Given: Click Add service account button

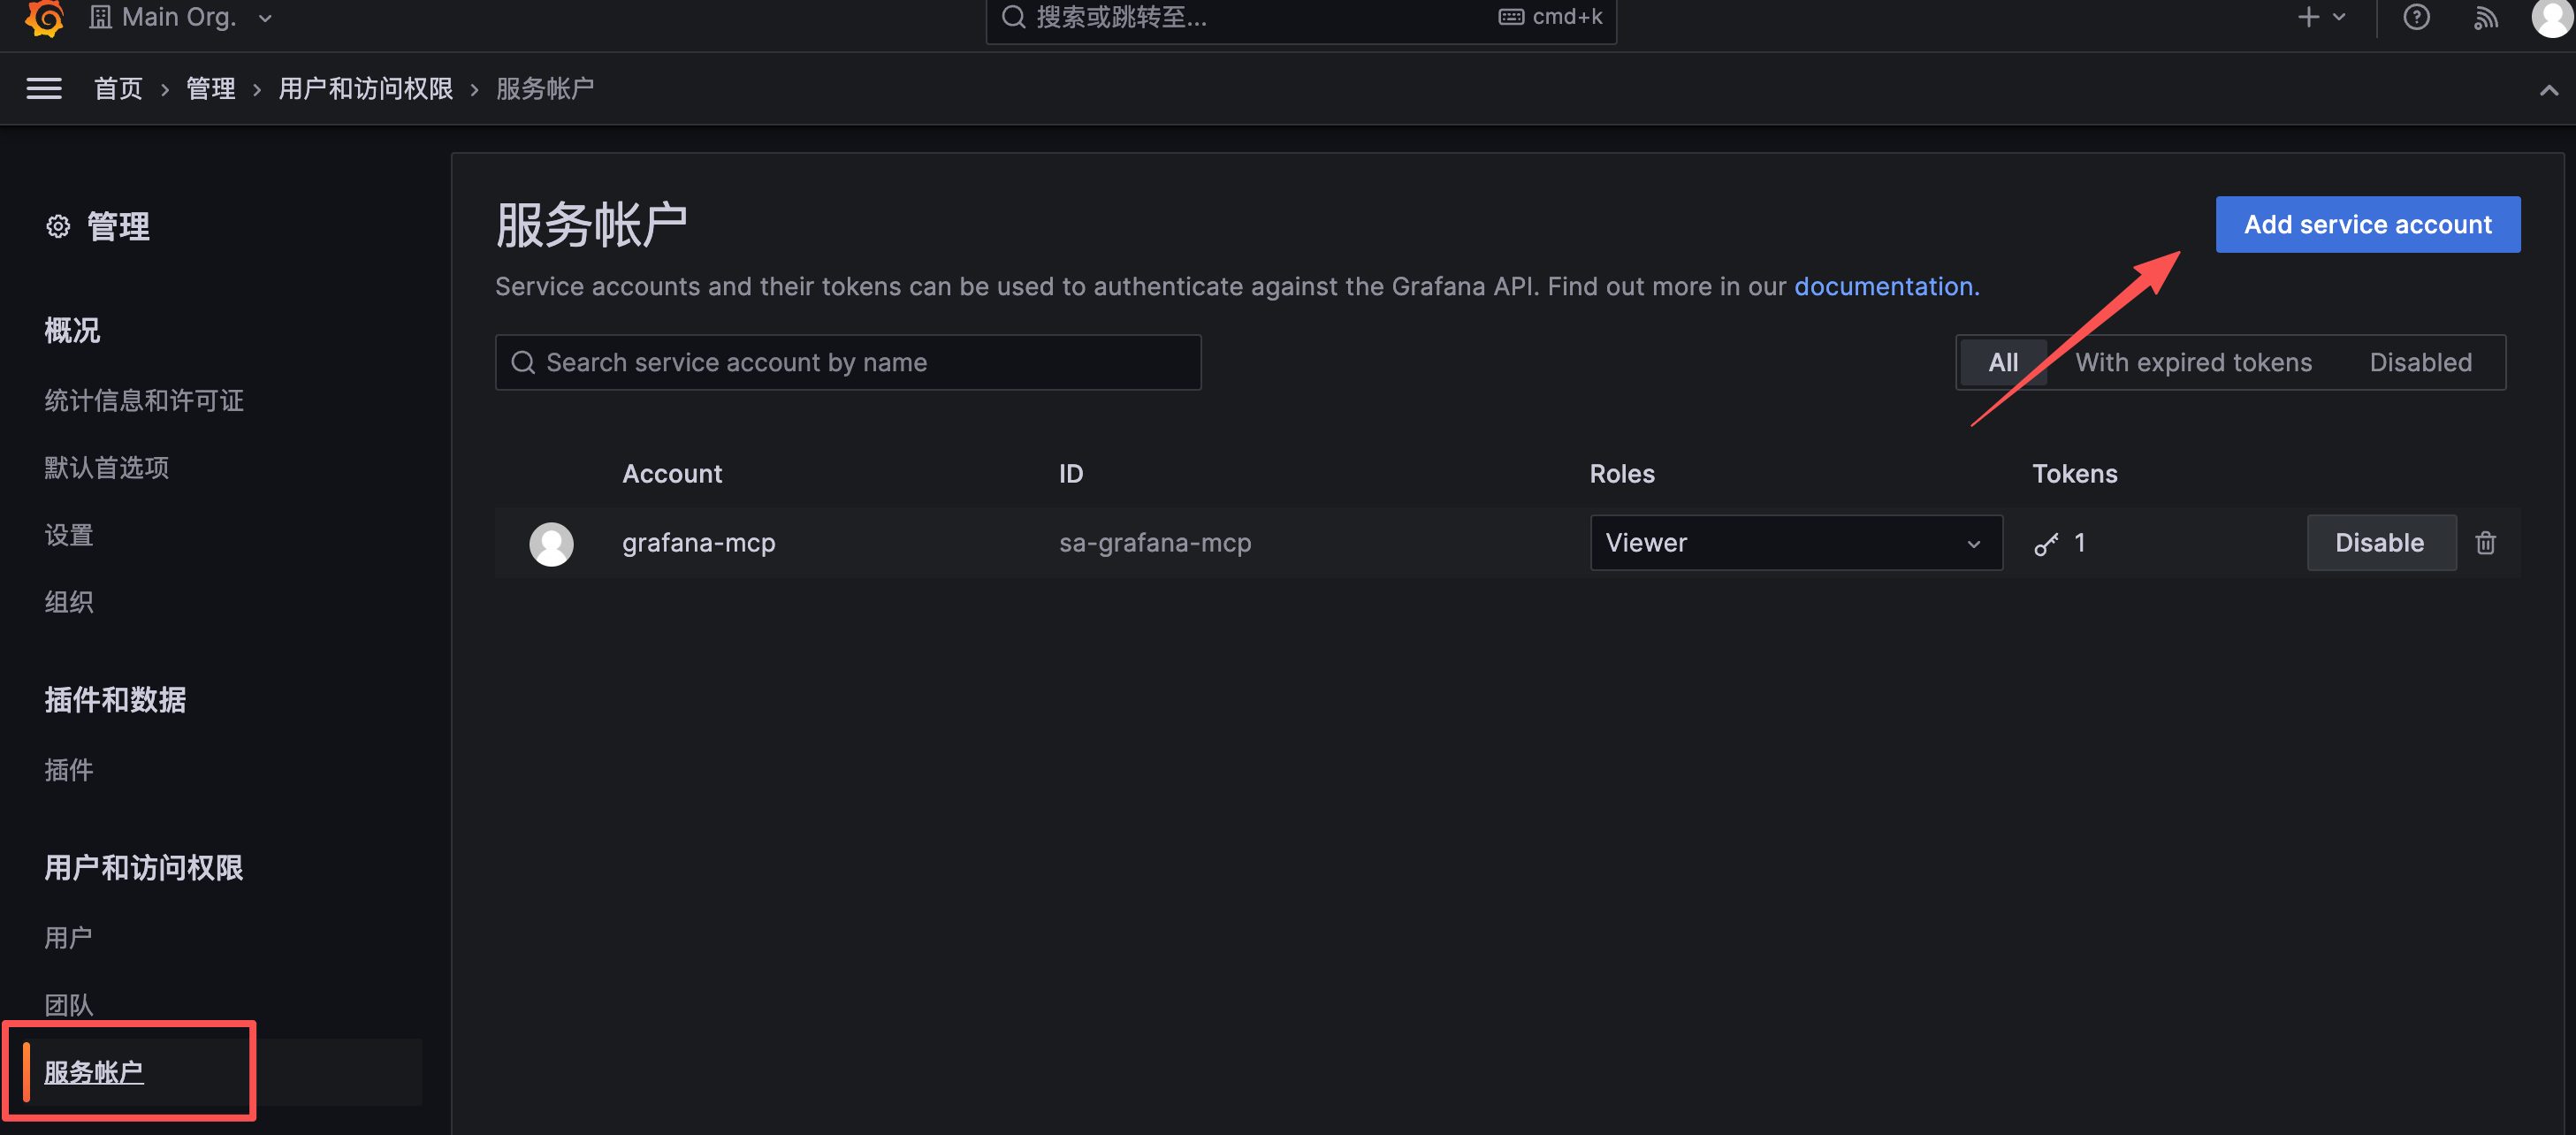Looking at the screenshot, I should coord(2367,225).
